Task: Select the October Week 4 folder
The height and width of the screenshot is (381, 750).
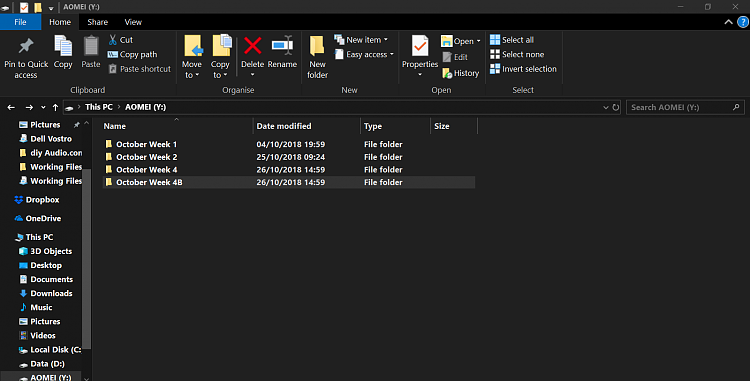Action: click(289, 169)
